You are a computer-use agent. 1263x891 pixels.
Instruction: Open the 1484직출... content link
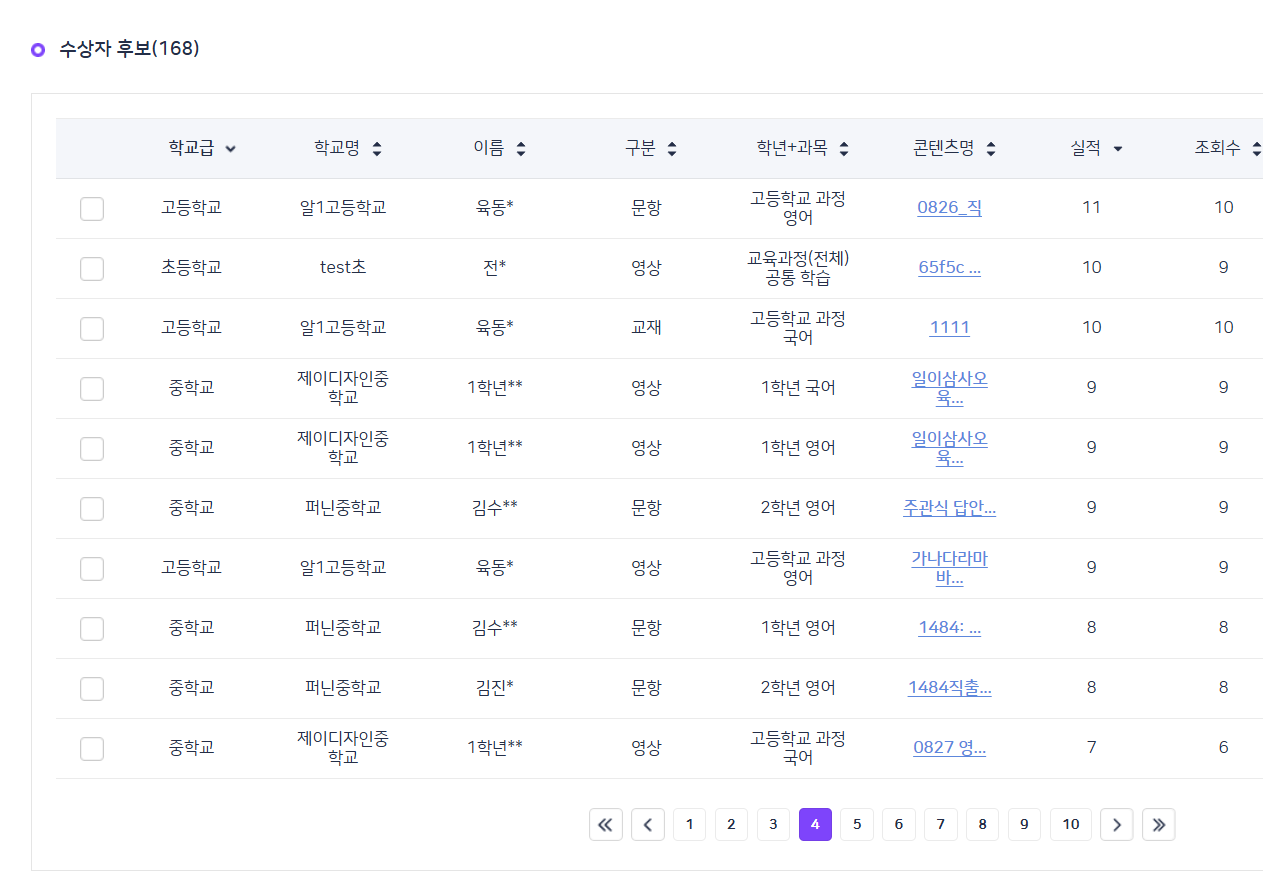coord(949,688)
